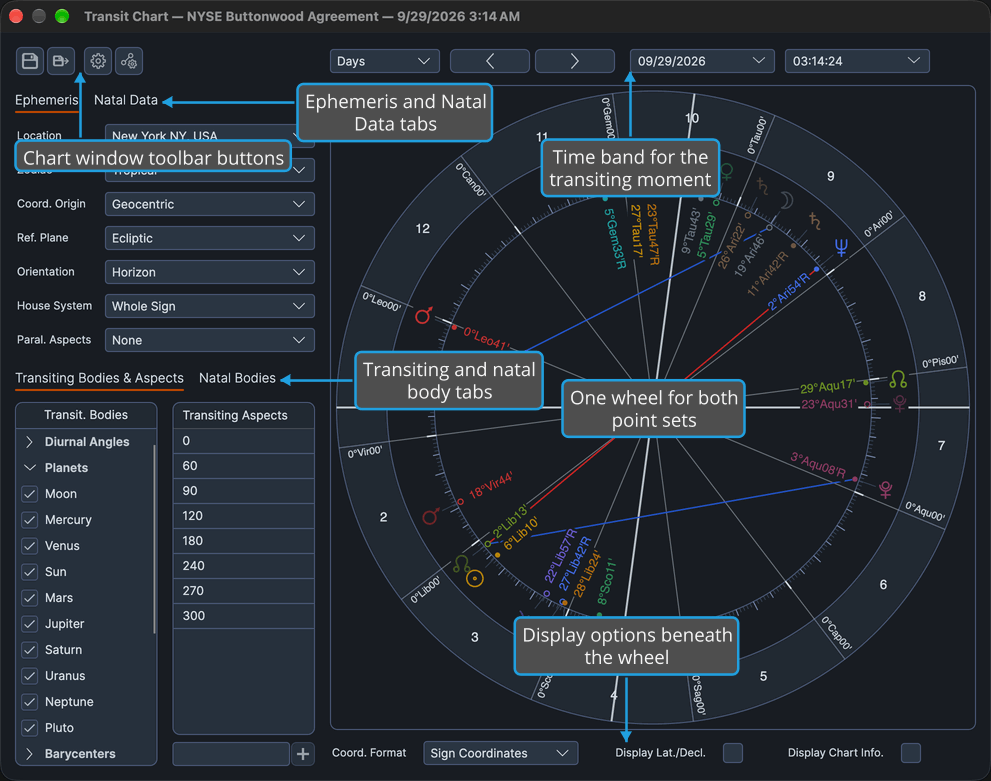Uncheck the Jupiter checkbox
Image resolution: width=991 pixels, height=781 pixels.
click(x=30, y=624)
